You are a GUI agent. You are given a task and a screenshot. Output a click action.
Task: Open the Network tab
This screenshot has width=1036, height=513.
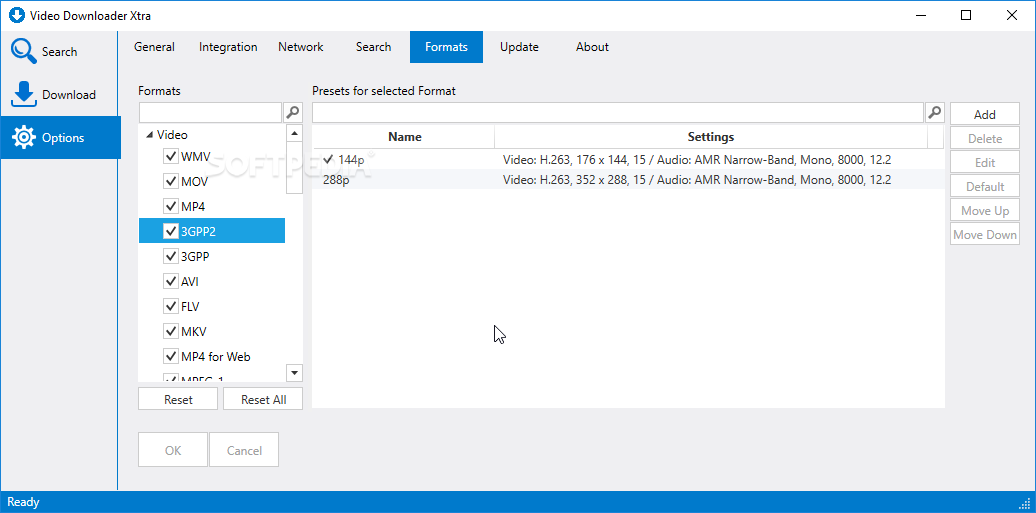301,47
